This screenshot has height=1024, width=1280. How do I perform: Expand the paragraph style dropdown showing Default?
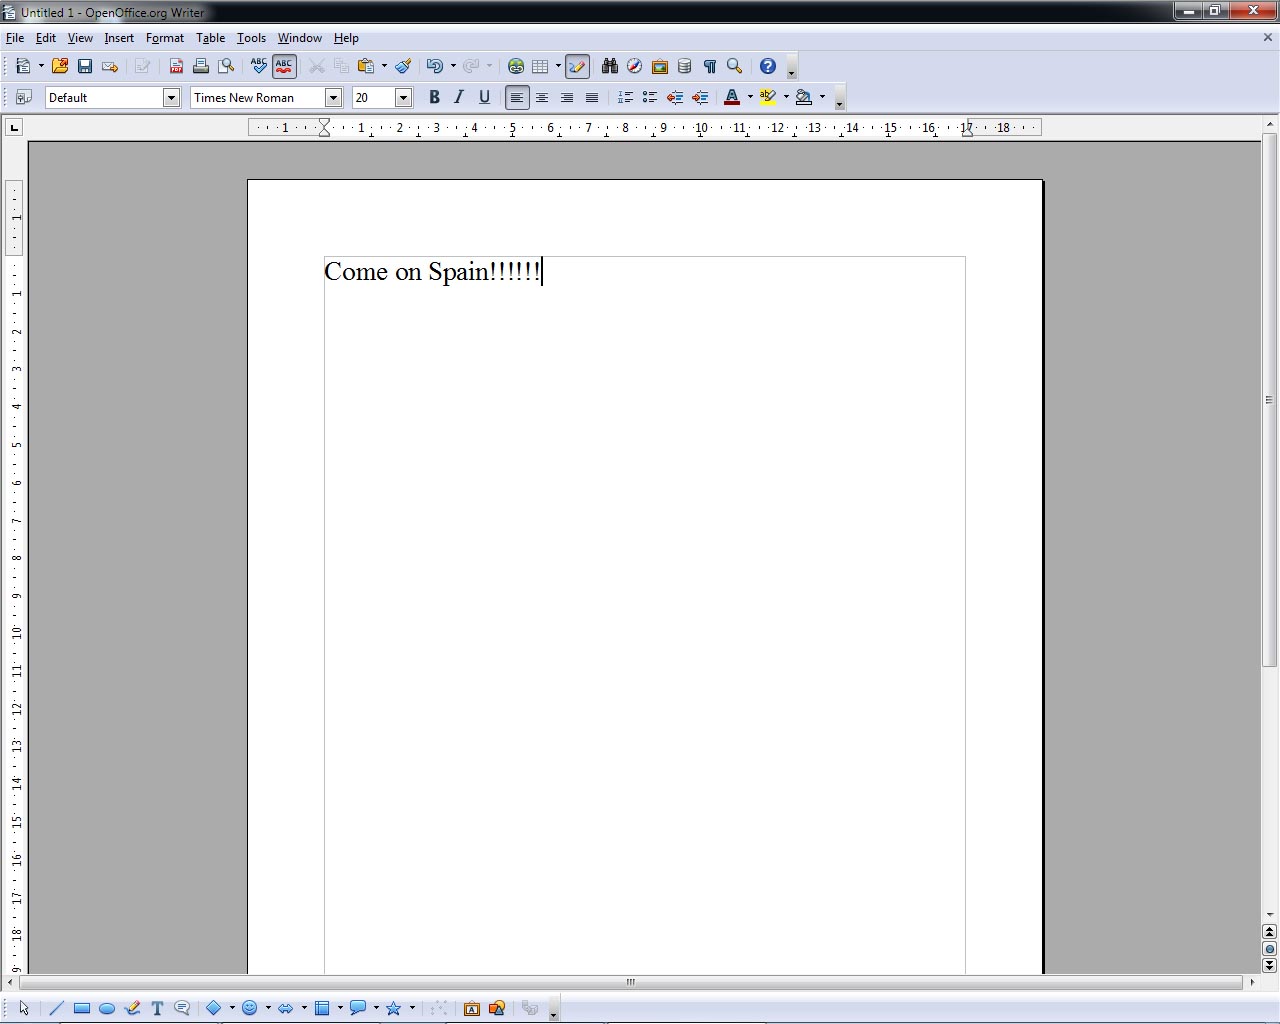(x=171, y=97)
